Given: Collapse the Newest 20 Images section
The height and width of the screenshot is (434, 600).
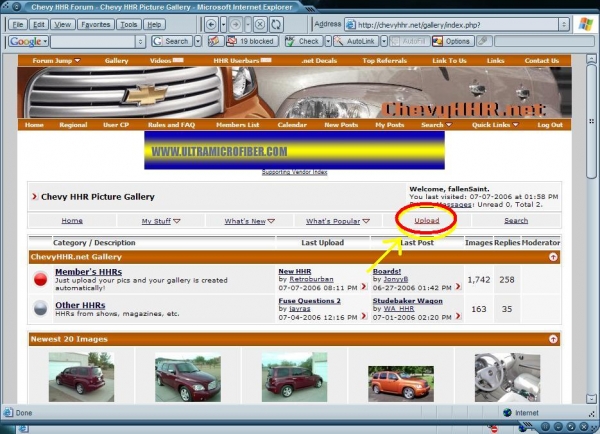Looking at the screenshot, I should (553, 340).
